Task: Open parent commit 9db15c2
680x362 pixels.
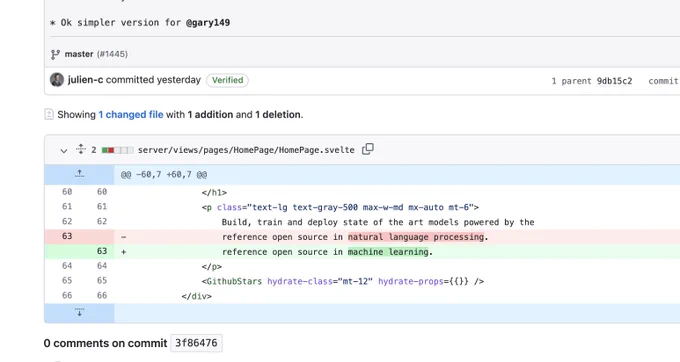Action: coord(614,81)
